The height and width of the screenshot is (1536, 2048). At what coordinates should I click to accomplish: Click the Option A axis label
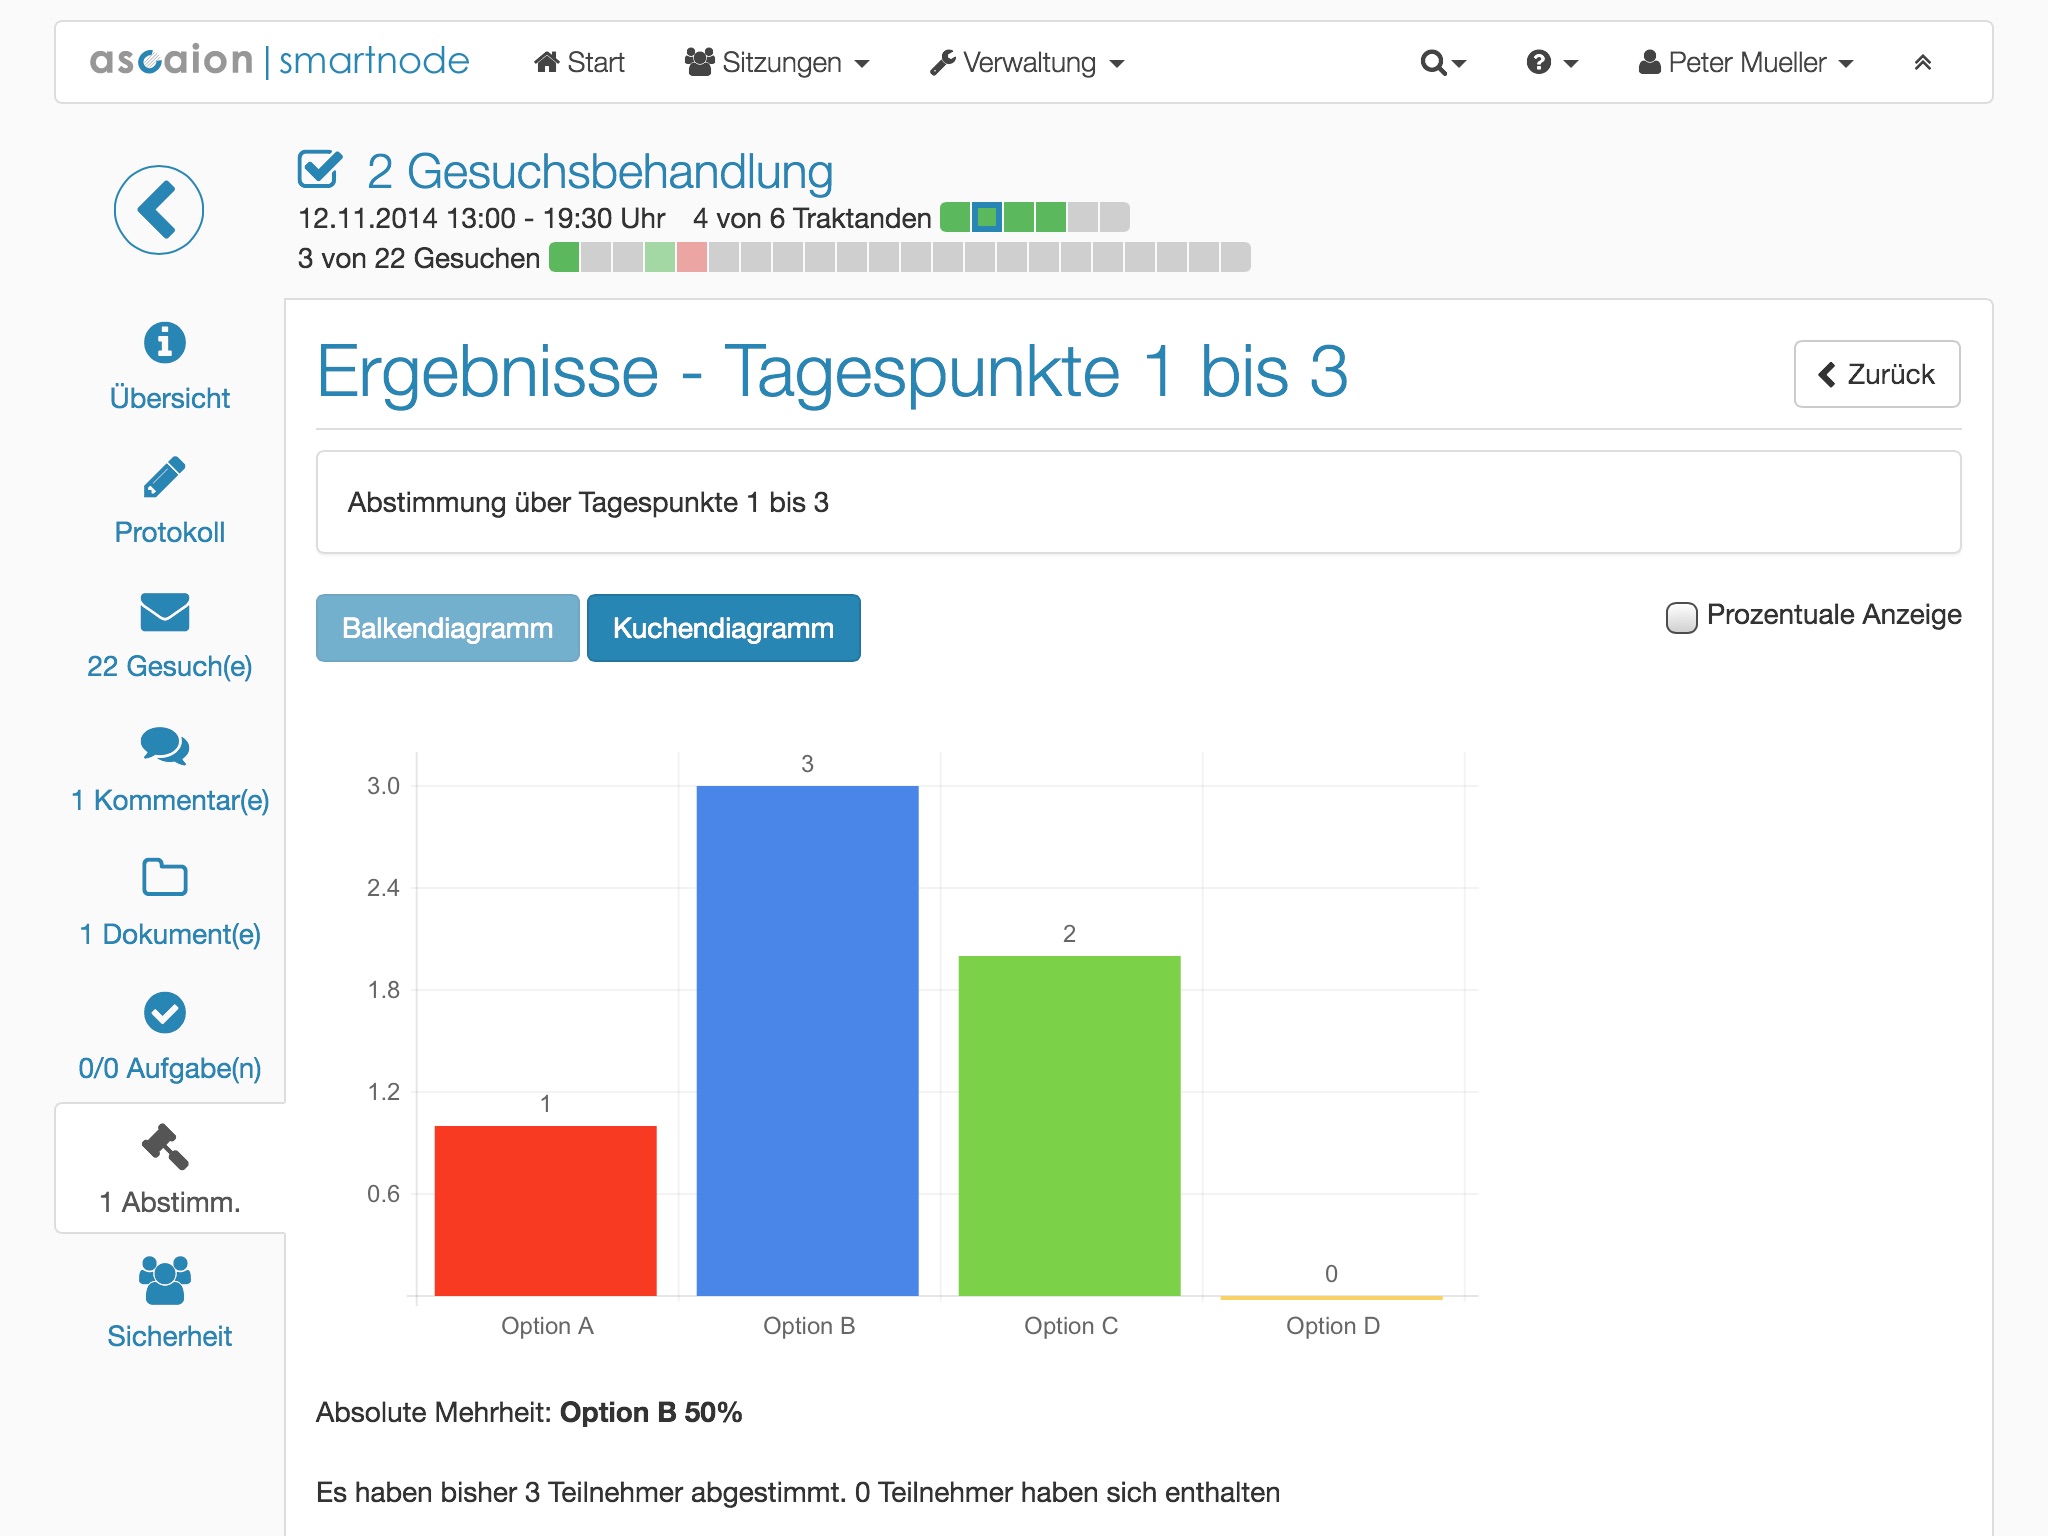tap(547, 1326)
